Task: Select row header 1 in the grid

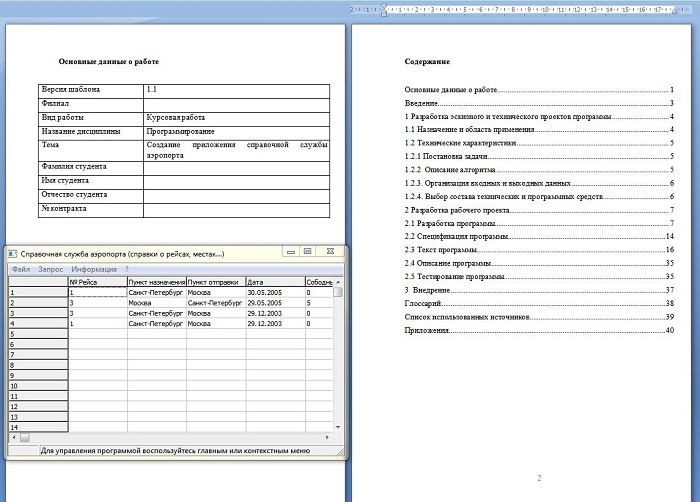Action: click(x=38, y=293)
